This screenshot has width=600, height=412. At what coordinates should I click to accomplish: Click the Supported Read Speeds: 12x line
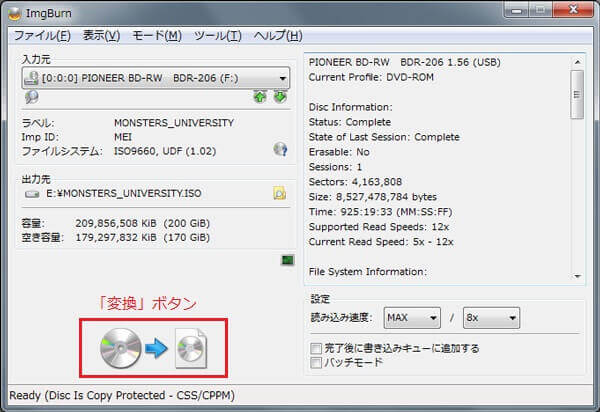click(379, 227)
